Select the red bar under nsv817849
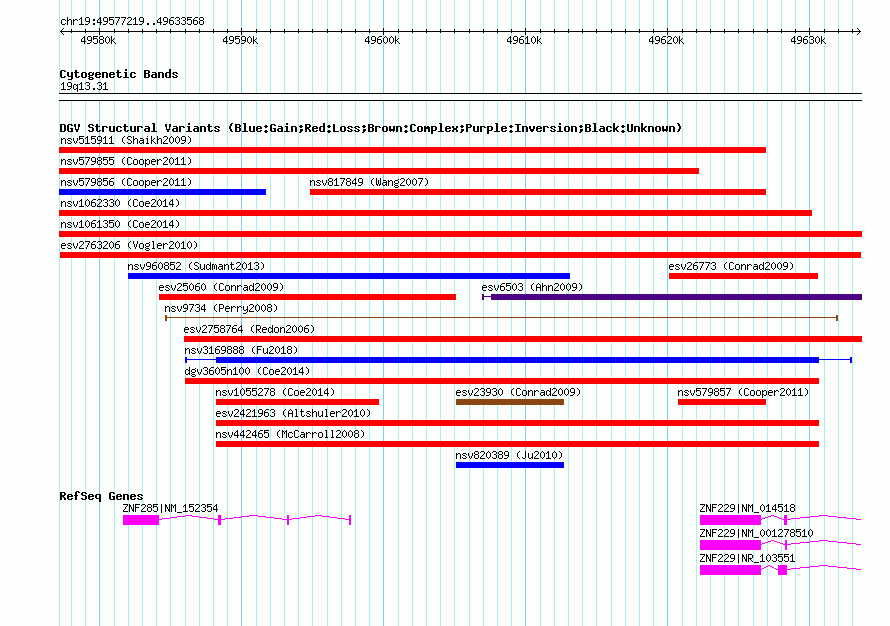The image size is (890, 626). tap(538, 192)
